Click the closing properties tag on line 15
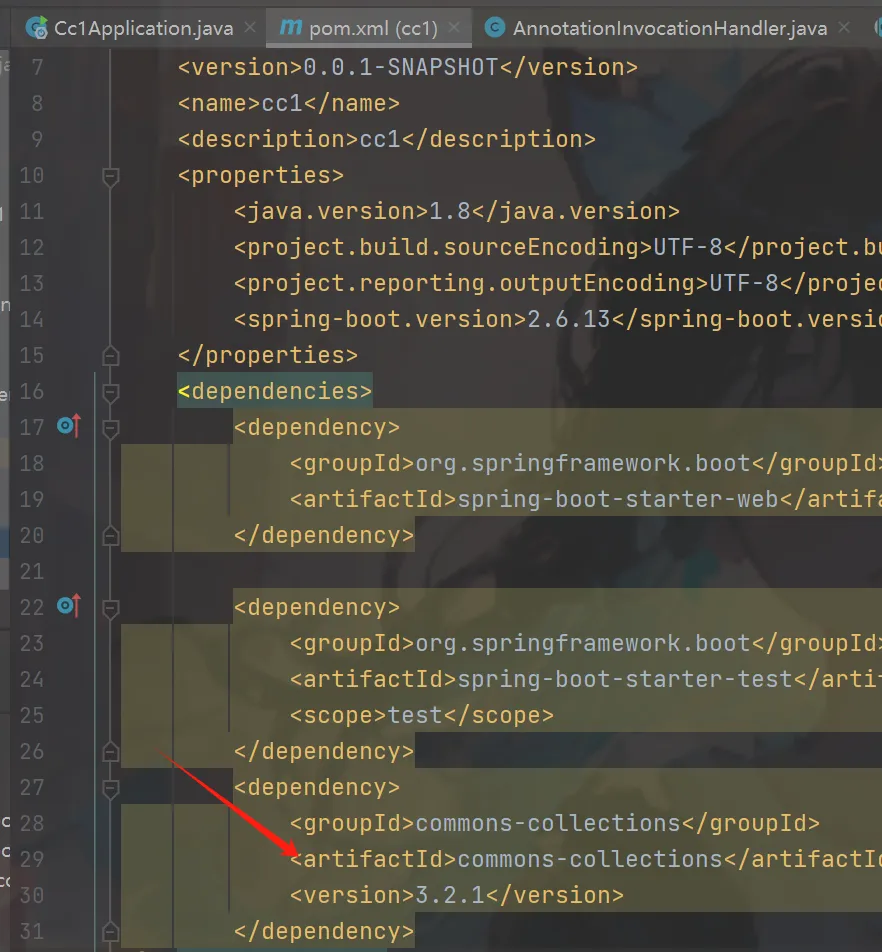The image size is (882, 952). click(x=268, y=355)
